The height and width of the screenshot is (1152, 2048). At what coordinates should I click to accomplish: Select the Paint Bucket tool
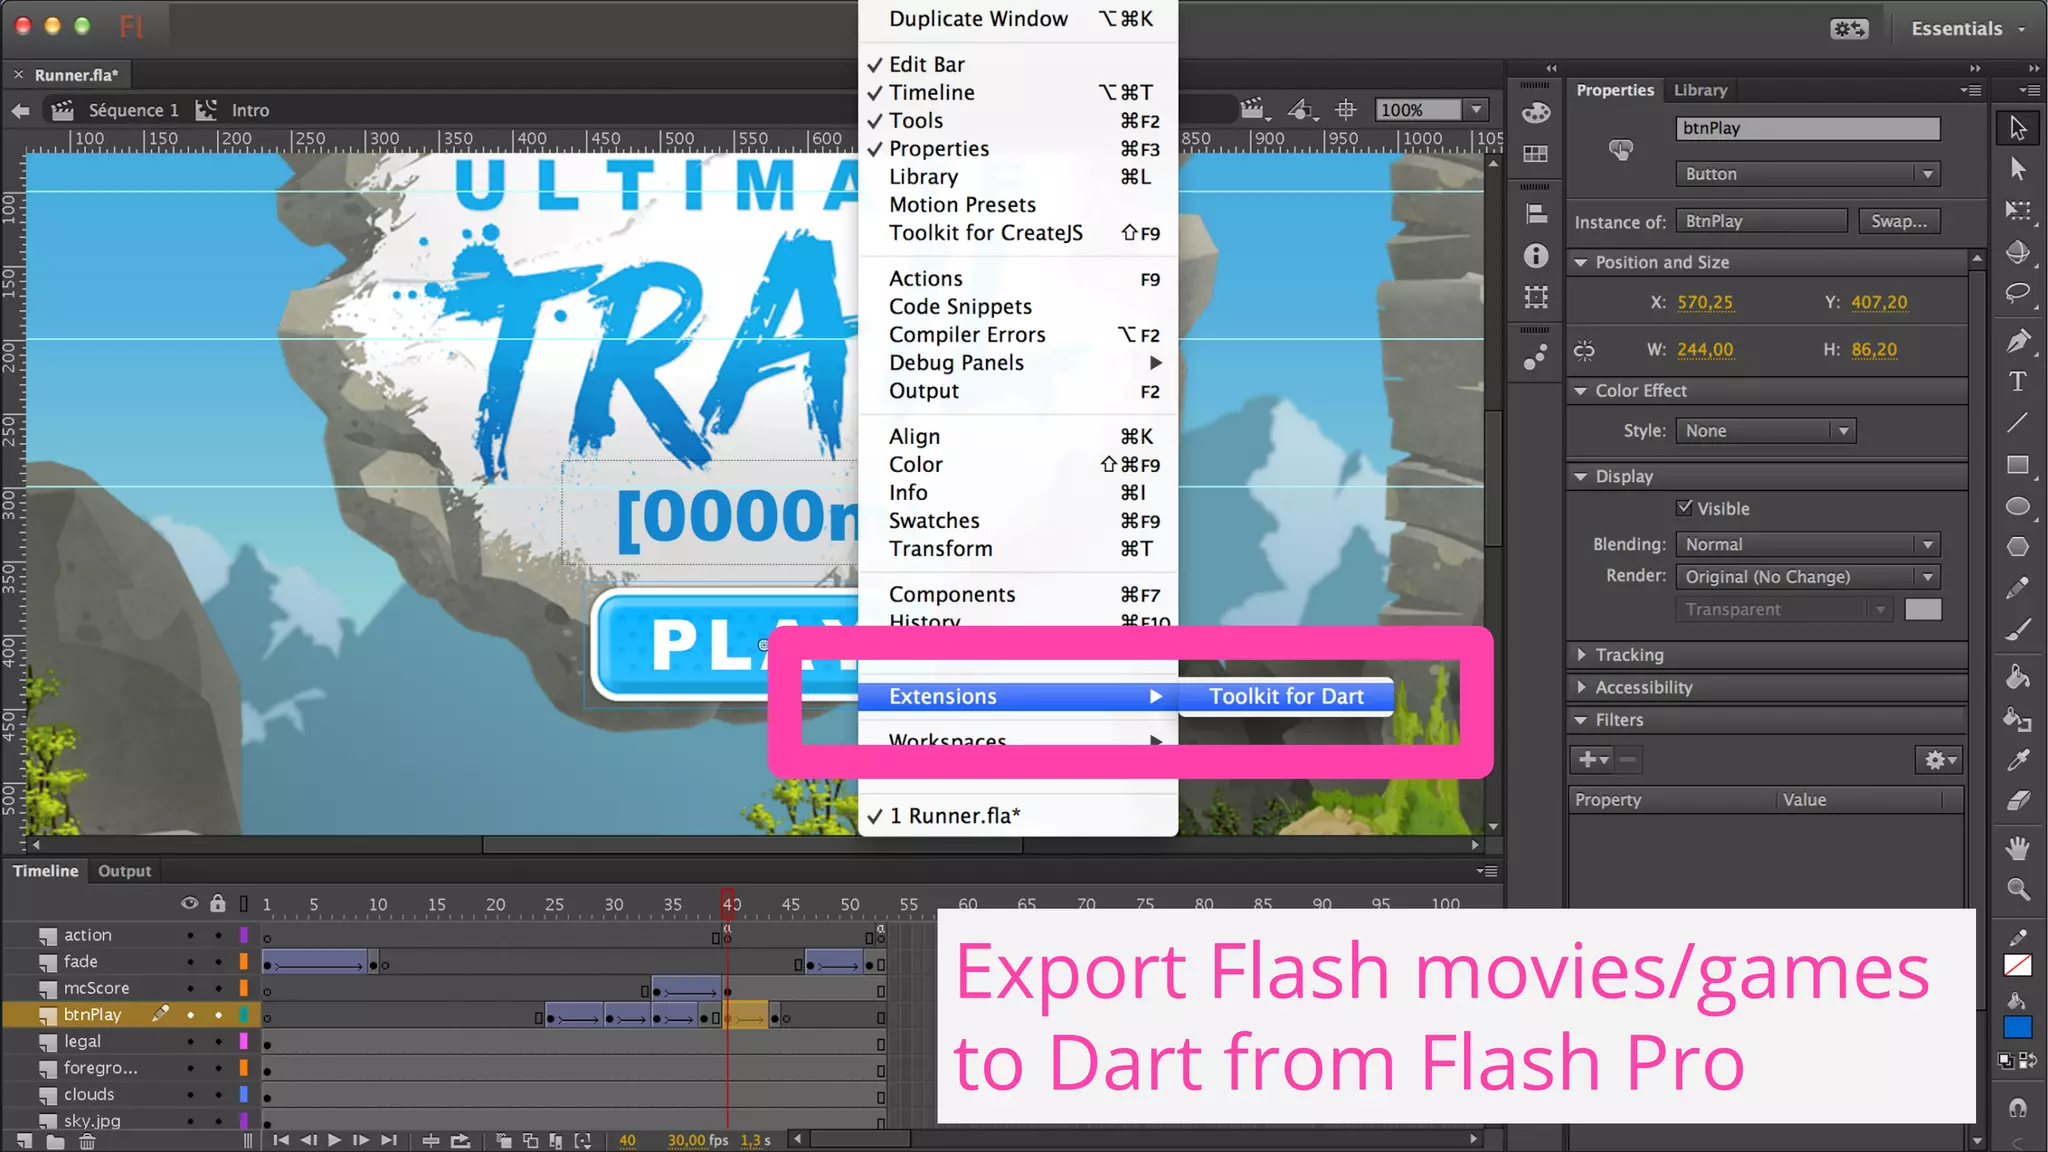pos(2018,677)
